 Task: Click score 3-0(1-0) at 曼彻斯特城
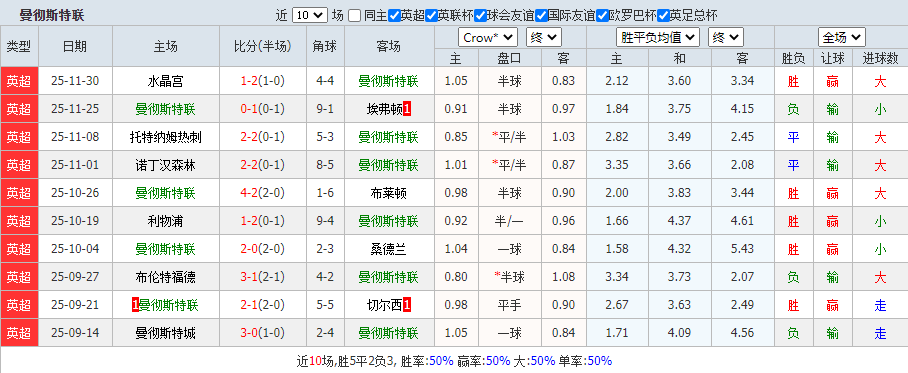point(263,333)
